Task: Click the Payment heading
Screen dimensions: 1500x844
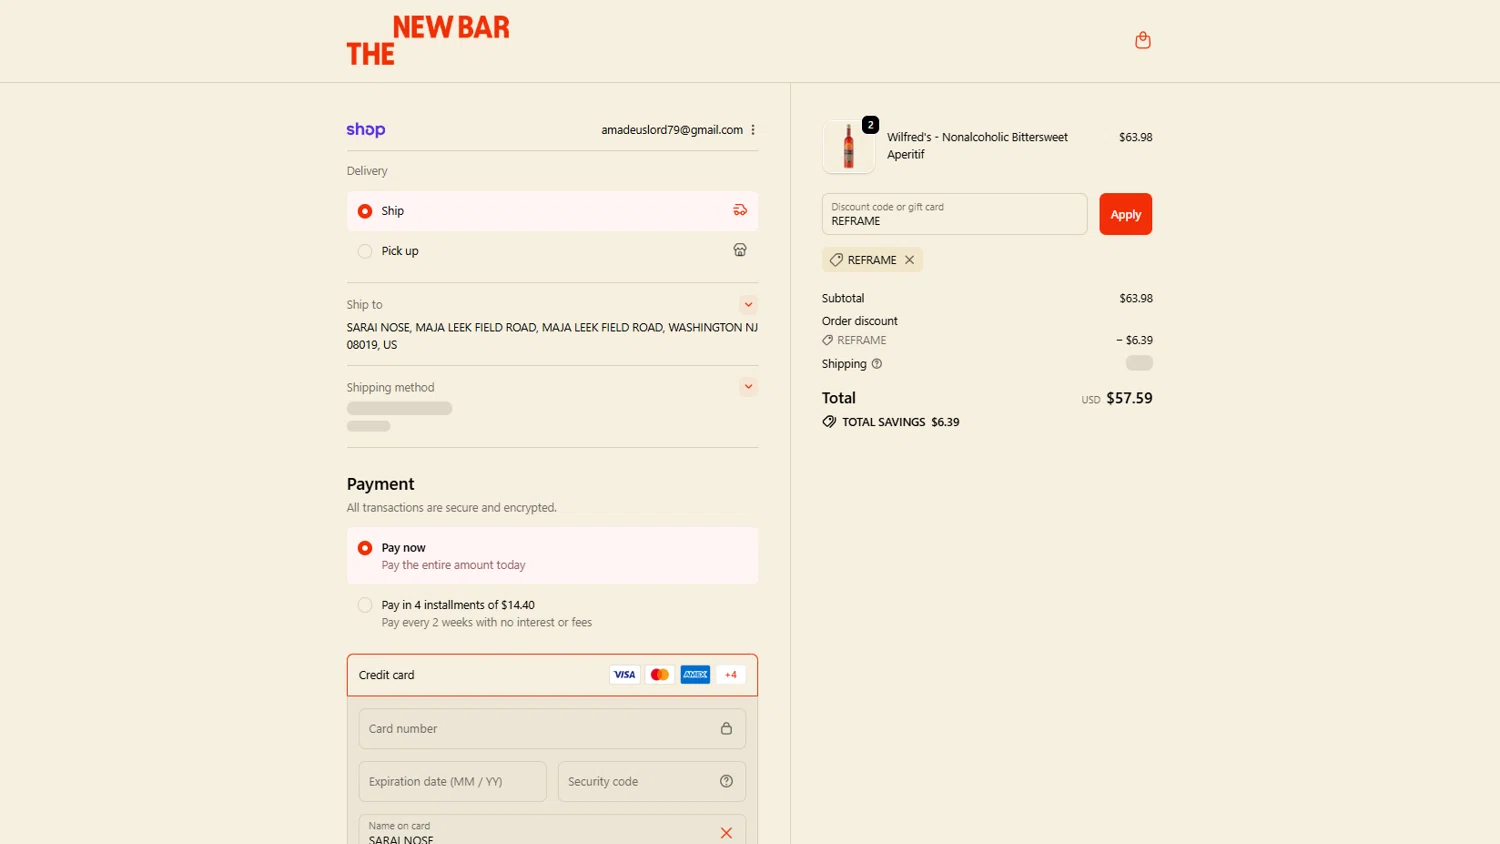Action: click(x=380, y=484)
